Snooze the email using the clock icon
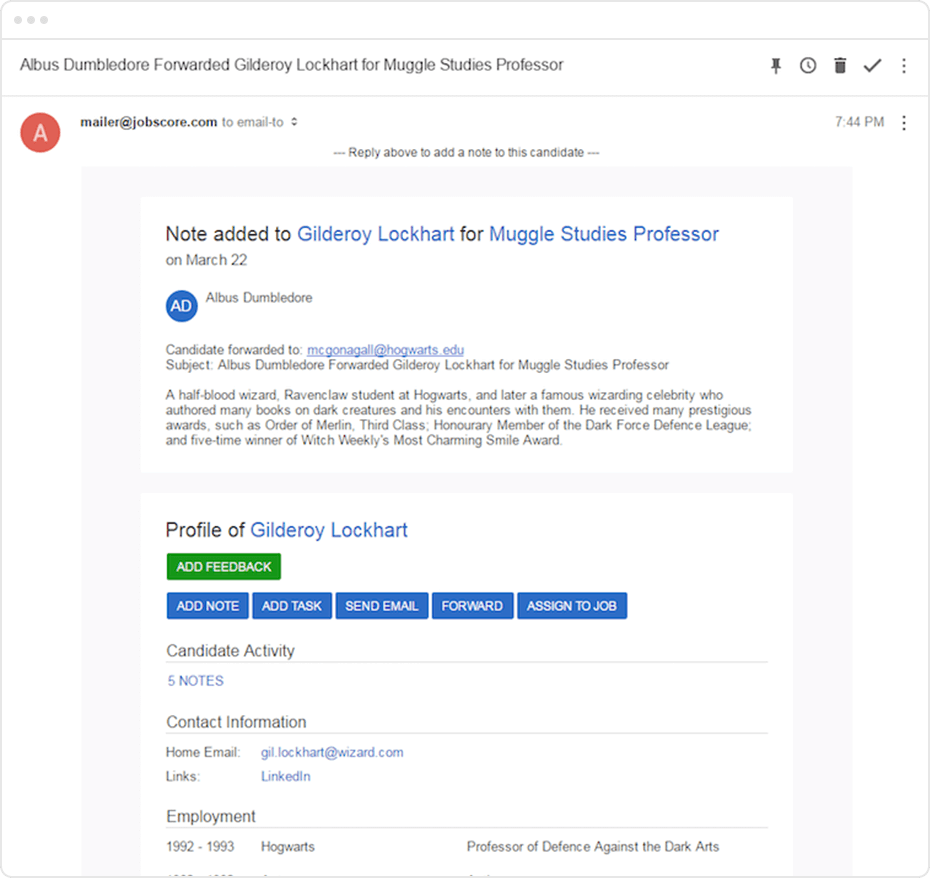The width and height of the screenshot is (930, 878). pyautogui.click(x=808, y=65)
